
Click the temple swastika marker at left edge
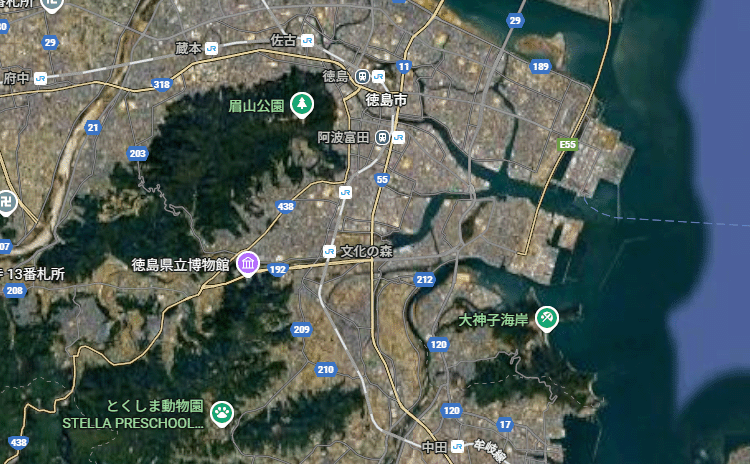[6, 203]
